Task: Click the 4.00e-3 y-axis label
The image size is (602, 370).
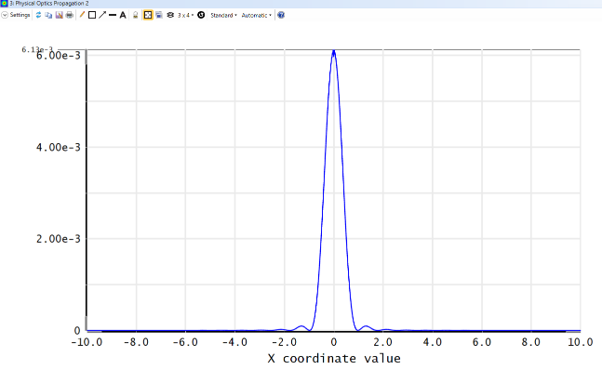Action: coord(58,147)
